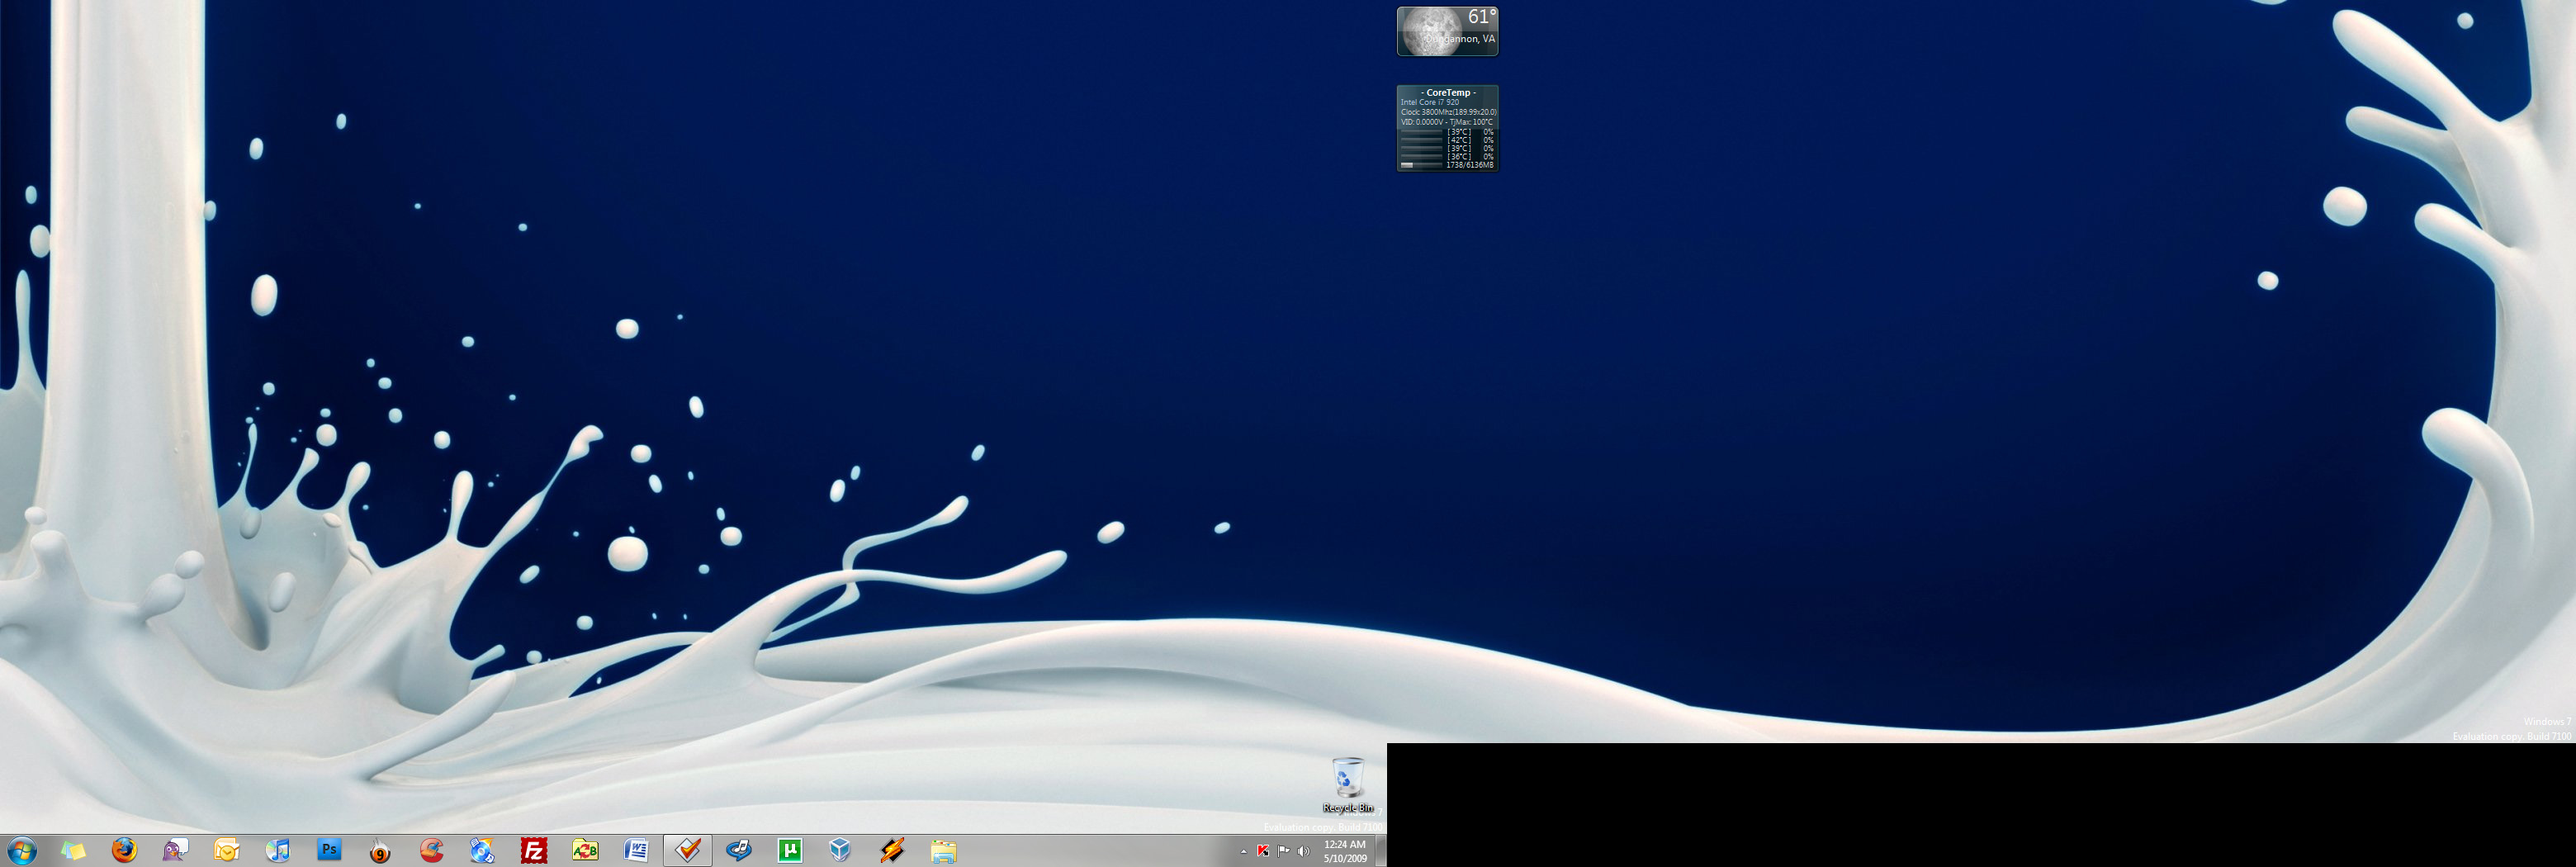Open the A-B rename utility taskbar icon
The width and height of the screenshot is (2576, 867).
(585, 851)
